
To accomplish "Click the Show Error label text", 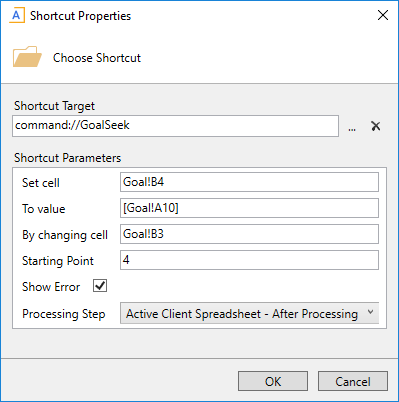I will (x=51, y=287).
